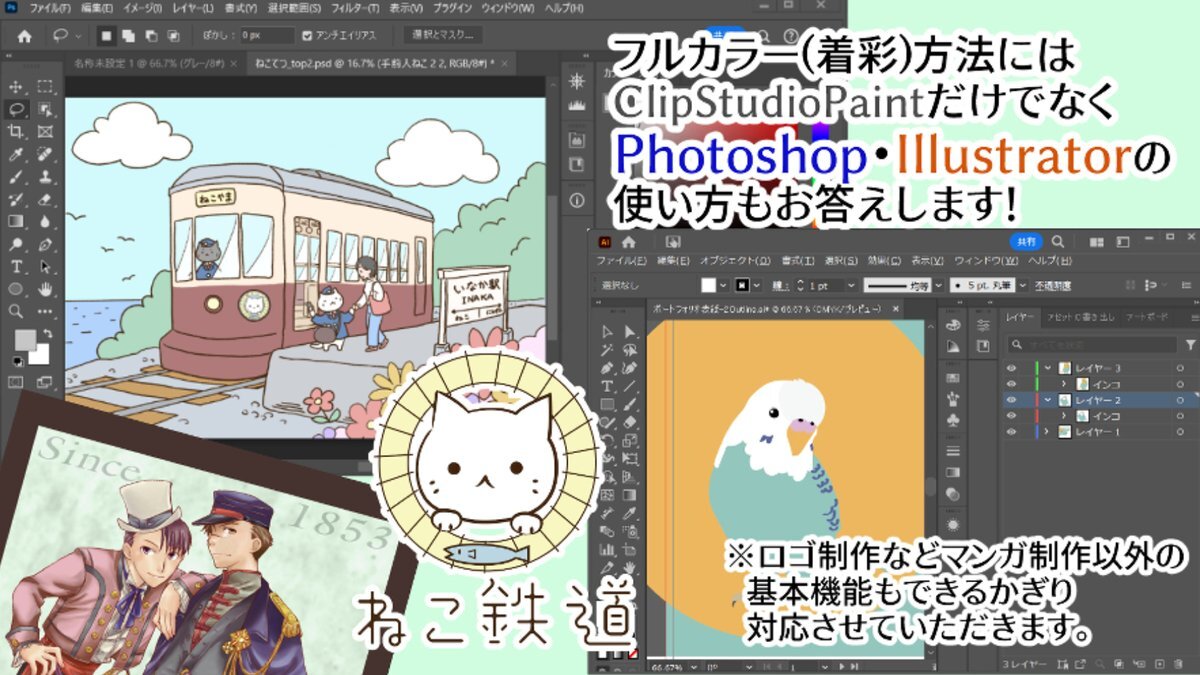The height and width of the screenshot is (675, 1200).
Task: Select the Type tool in Photoshop
Action: (x=15, y=266)
